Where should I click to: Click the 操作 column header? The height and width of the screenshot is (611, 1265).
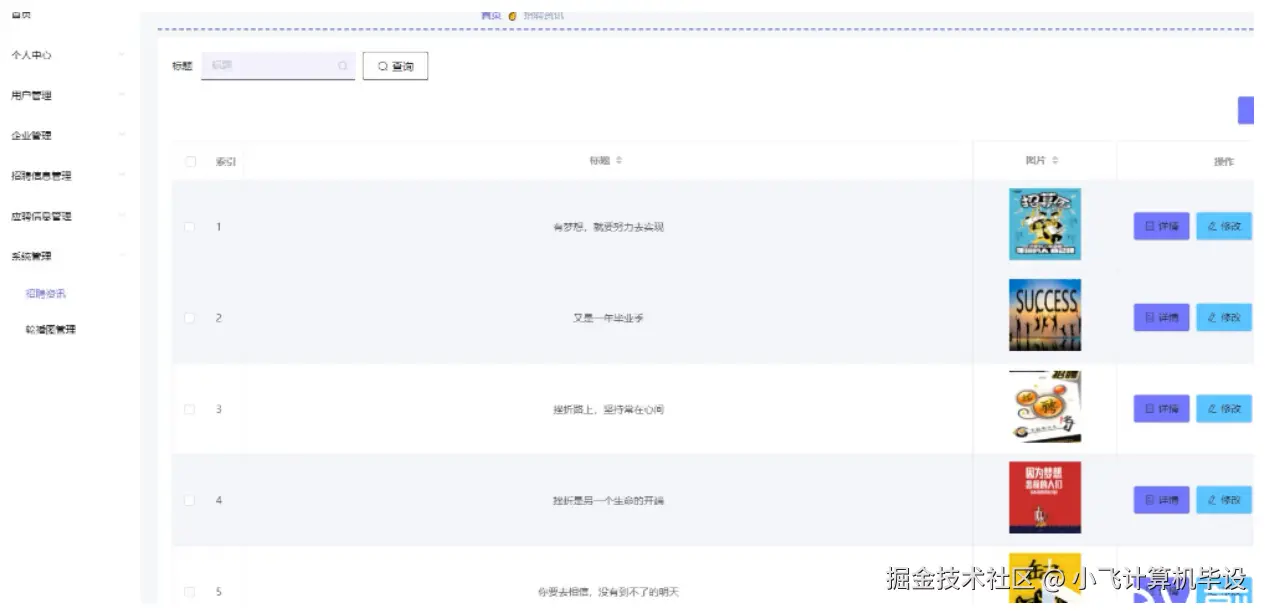point(1224,162)
